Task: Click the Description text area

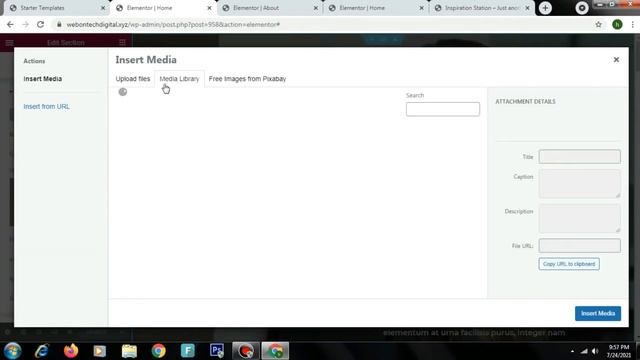Action: pos(580,219)
